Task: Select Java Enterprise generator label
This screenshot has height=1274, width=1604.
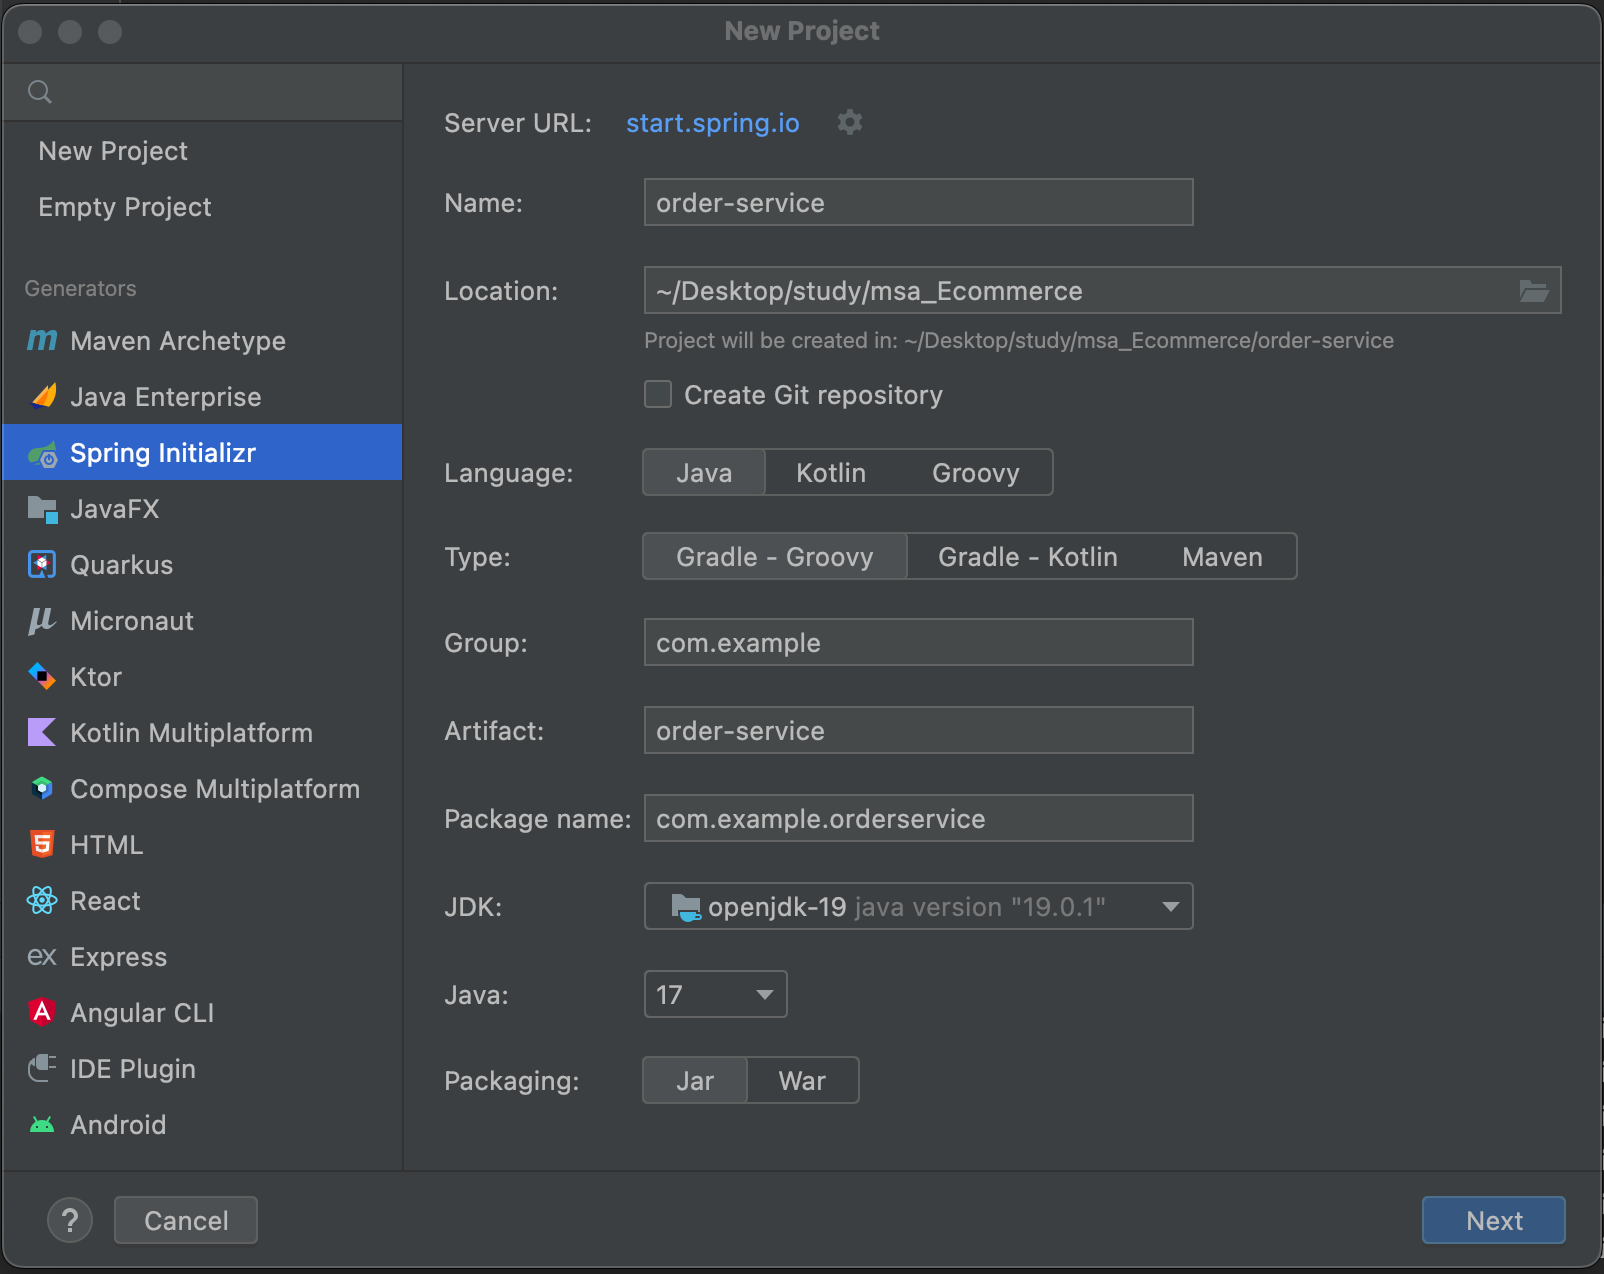Action: (x=166, y=397)
